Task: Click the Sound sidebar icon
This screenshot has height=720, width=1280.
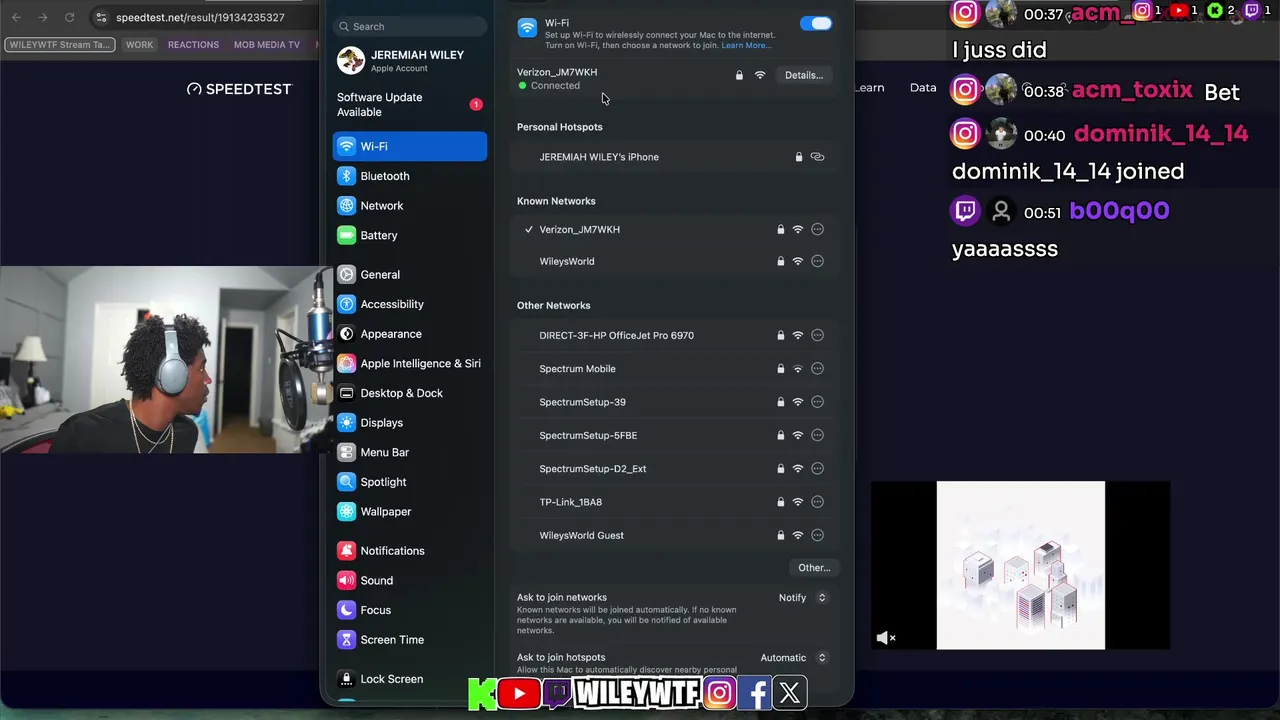Action: (346, 580)
